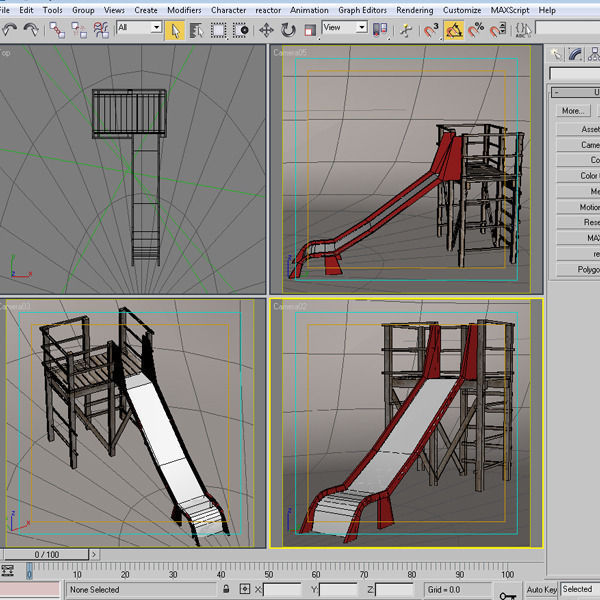Collapse the Utilities rollout minus header

(x=576, y=92)
